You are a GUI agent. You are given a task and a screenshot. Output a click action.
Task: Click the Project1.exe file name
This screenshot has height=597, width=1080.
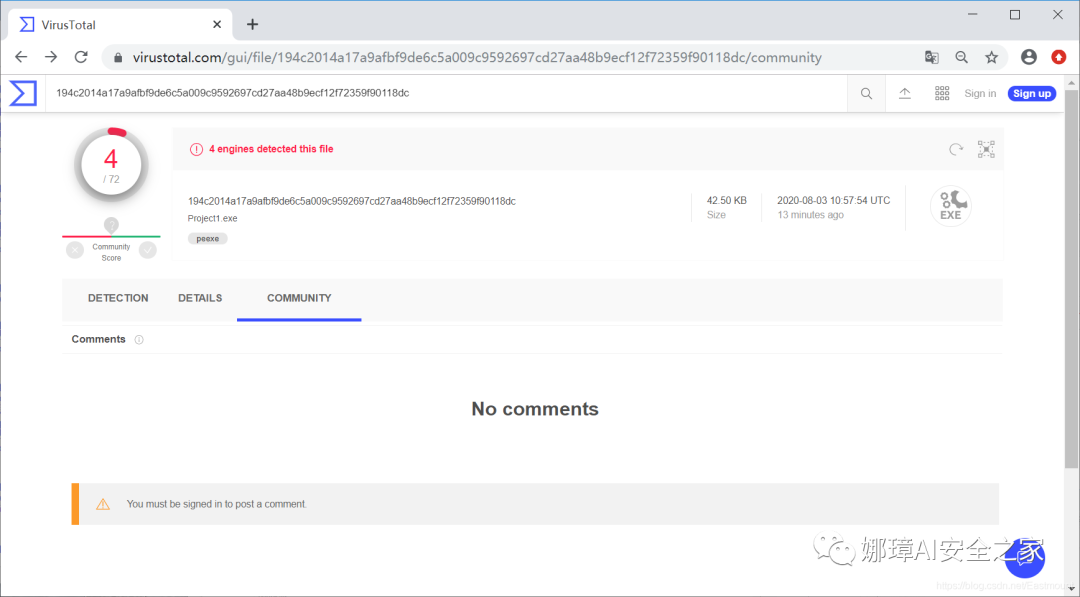click(x=212, y=218)
